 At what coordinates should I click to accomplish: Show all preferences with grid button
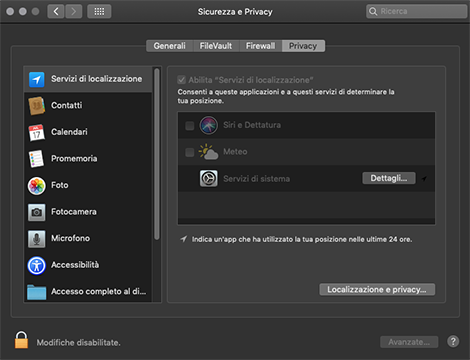[x=99, y=12]
